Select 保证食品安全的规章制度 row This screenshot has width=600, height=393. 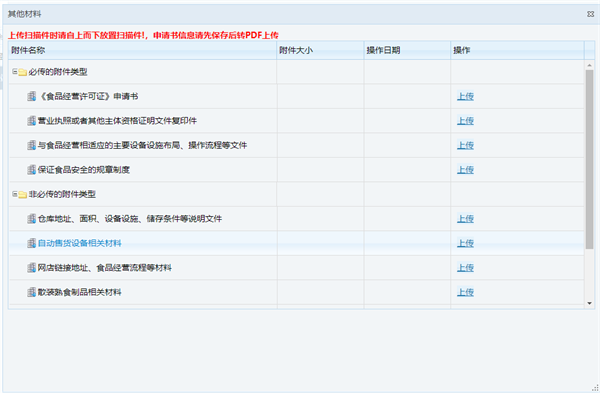point(84,170)
